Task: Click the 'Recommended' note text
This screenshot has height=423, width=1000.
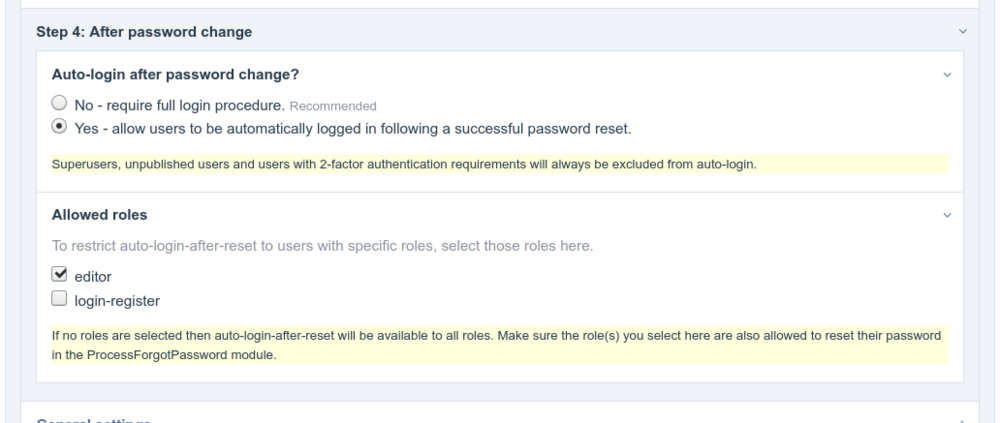Action: coord(333,105)
